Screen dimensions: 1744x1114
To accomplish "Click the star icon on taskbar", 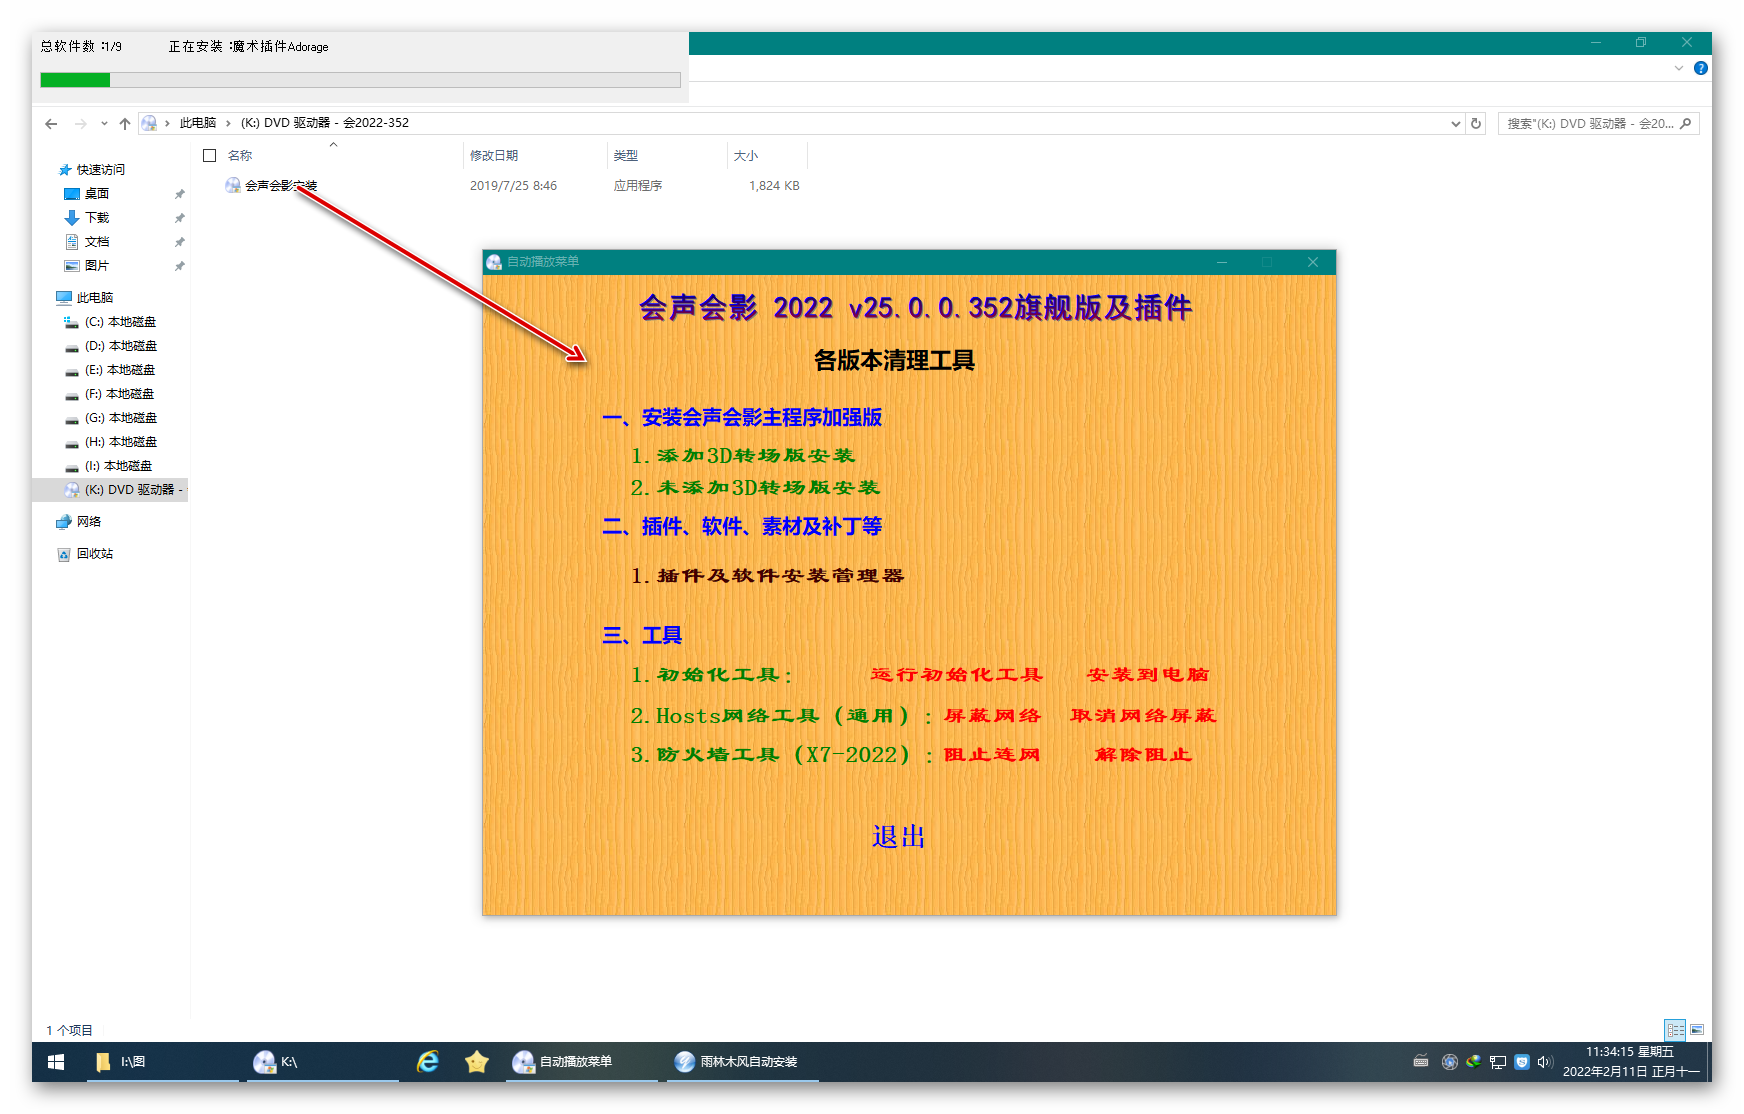I will (x=477, y=1062).
